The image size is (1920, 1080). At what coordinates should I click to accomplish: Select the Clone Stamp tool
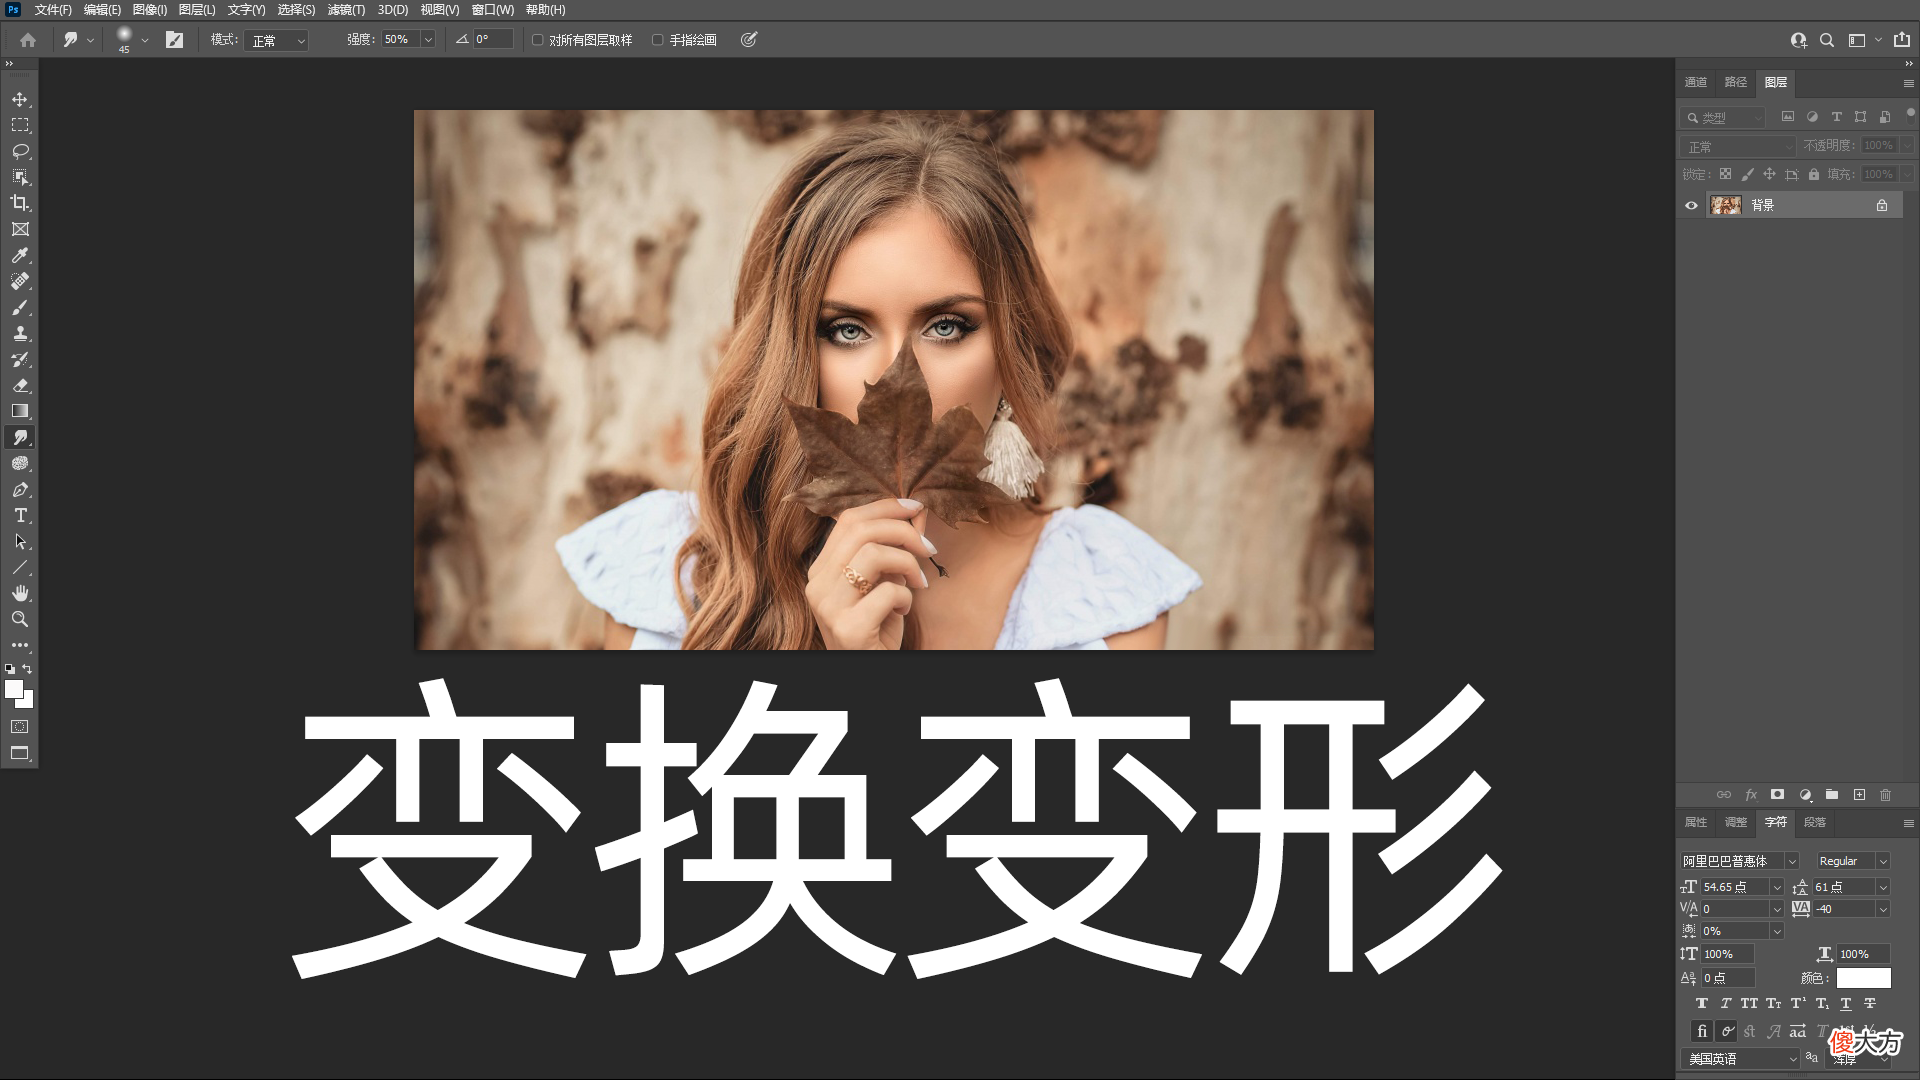20,333
